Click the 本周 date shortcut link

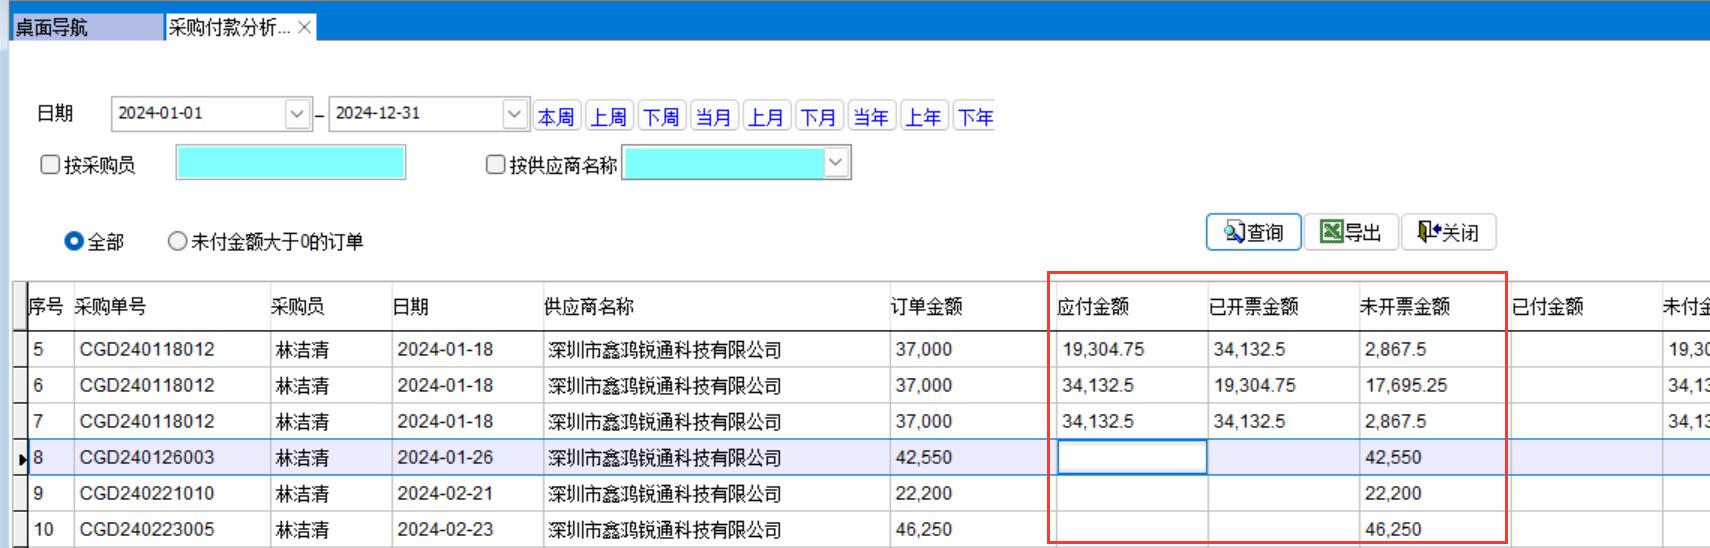(557, 117)
